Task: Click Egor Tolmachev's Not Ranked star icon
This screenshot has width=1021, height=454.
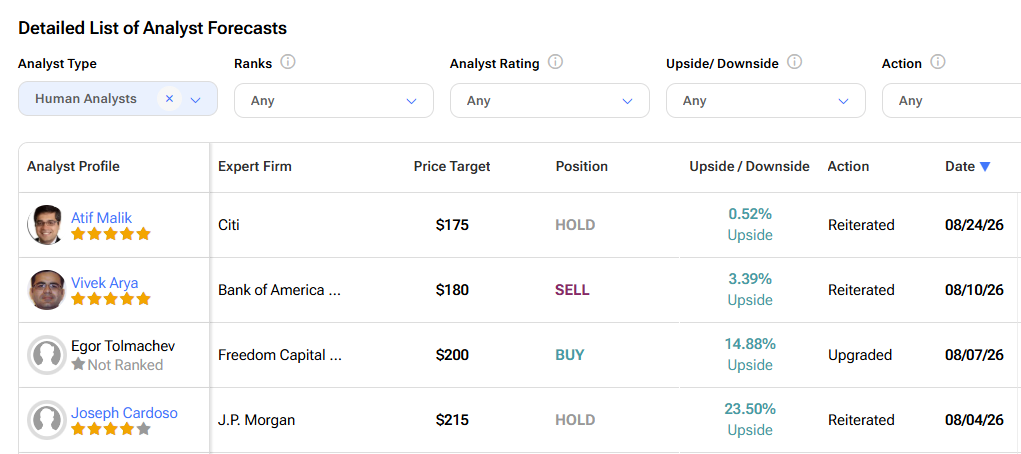Action: [x=78, y=364]
